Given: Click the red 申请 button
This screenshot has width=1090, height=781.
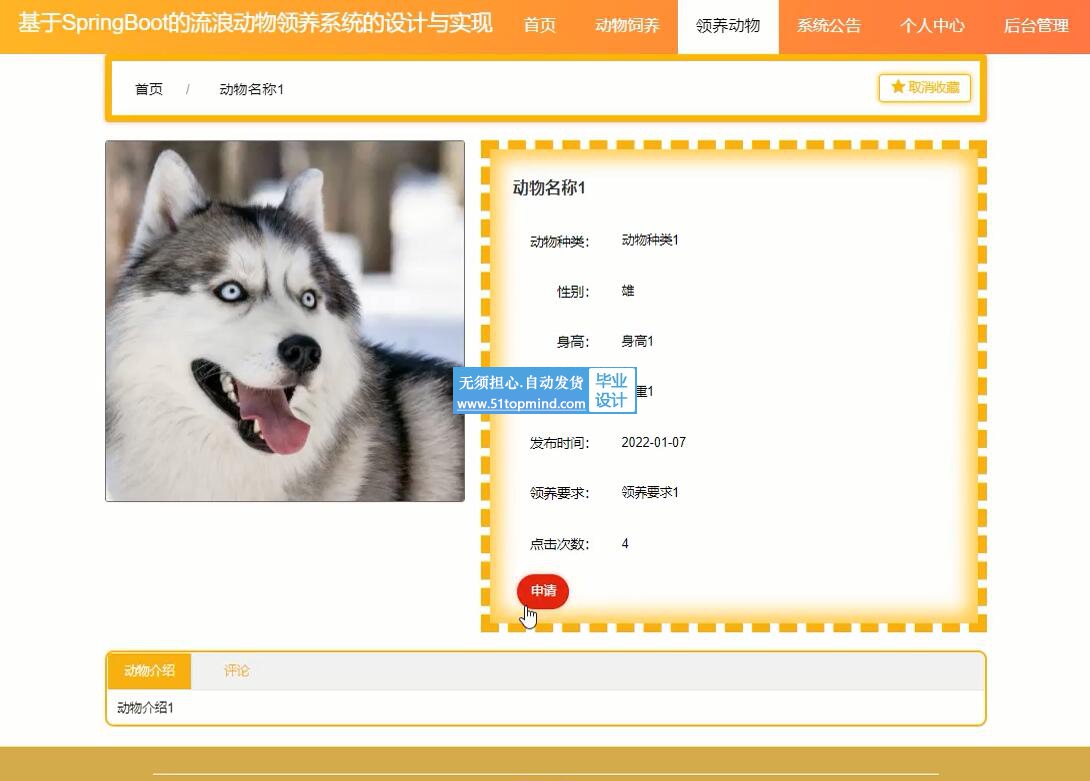Looking at the screenshot, I should (x=543, y=591).
